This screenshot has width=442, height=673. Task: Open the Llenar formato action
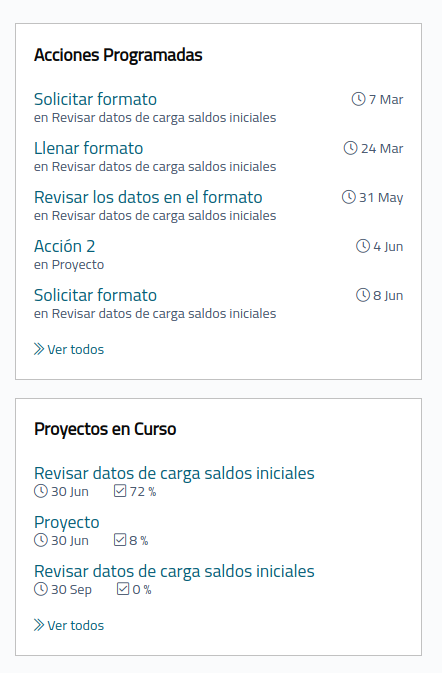[x=88, y=148]
